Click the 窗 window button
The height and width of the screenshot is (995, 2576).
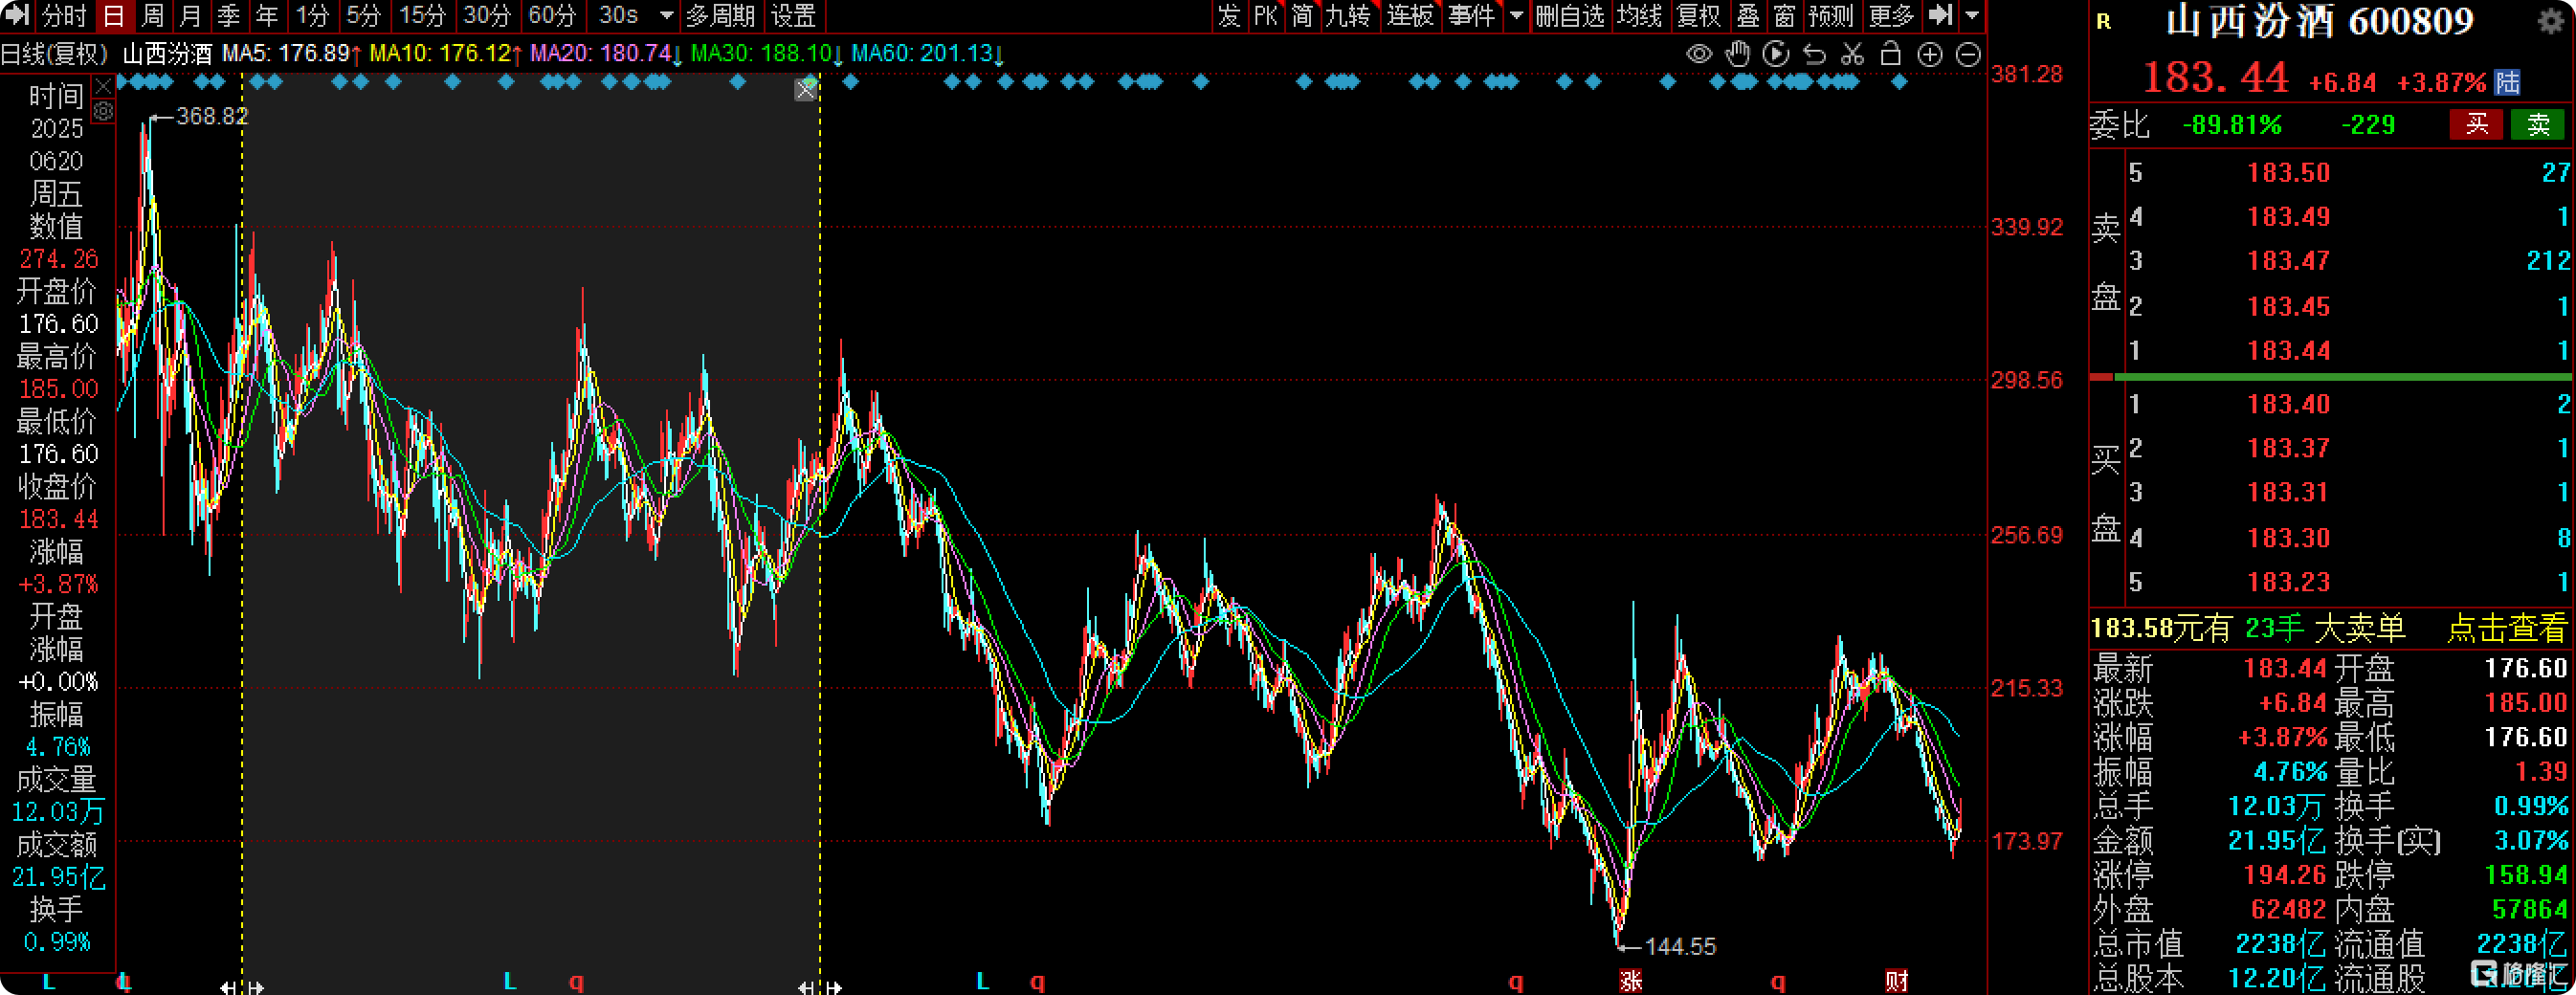pos(1784,15)
